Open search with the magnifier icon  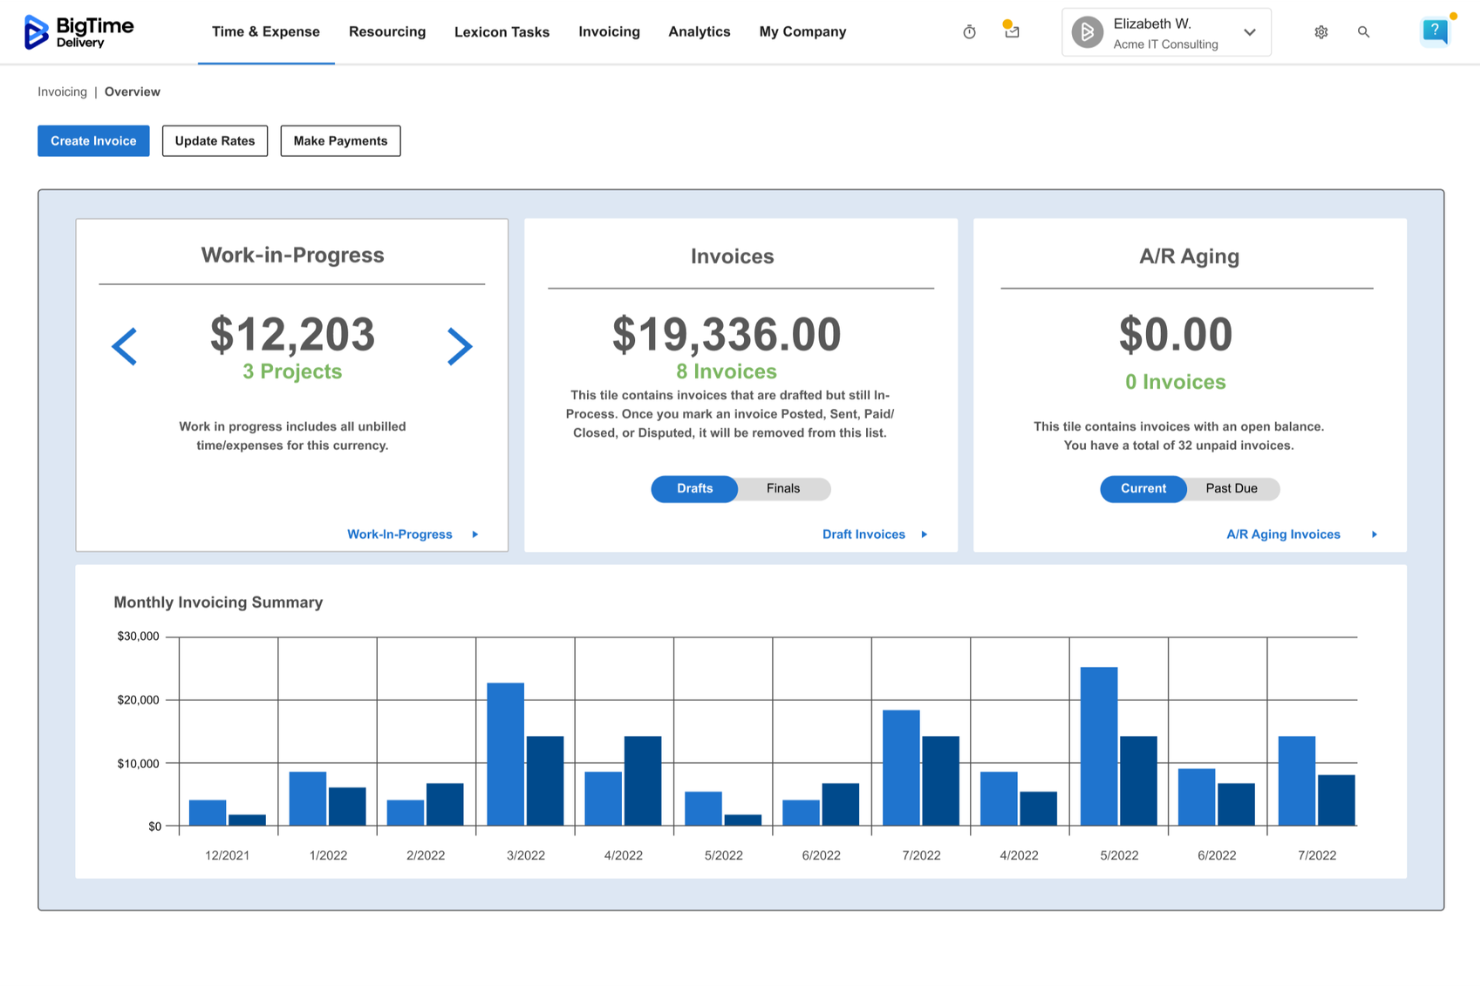(x=1363, y=31)
